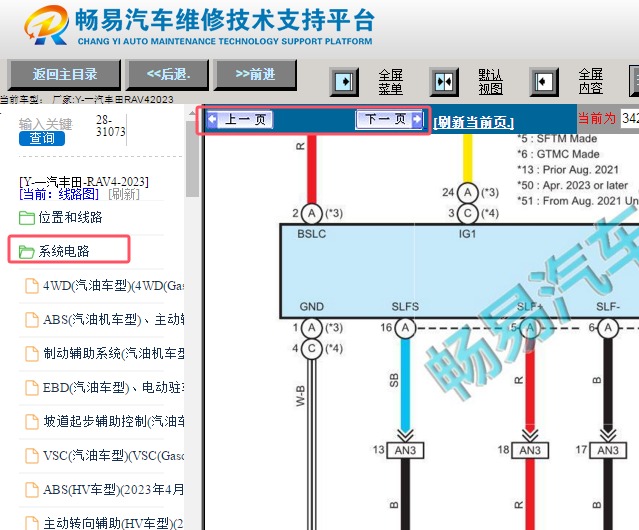Viewport: 639px width, 530px height.
Task: Open 制动辅助系统(汽油机车型) document
Action: (114, 354)
